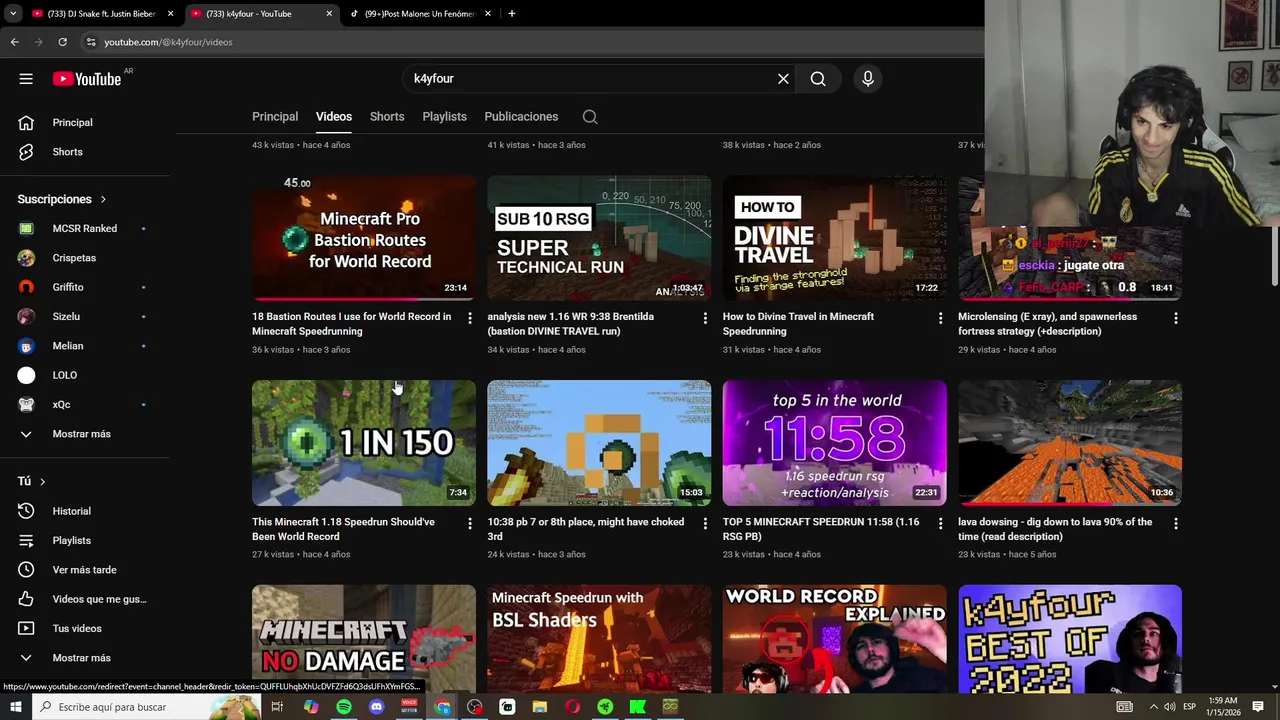Open lava dowsing video title
The height and width of the screenshot is (720, 1280).
click(1055, 529)
